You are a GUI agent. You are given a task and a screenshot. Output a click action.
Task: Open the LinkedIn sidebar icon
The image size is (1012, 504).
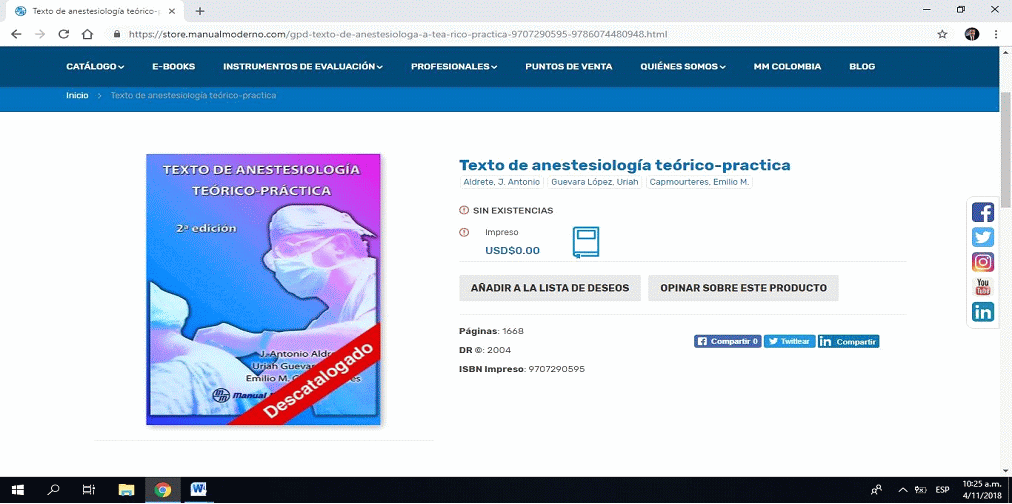[983, 312]
